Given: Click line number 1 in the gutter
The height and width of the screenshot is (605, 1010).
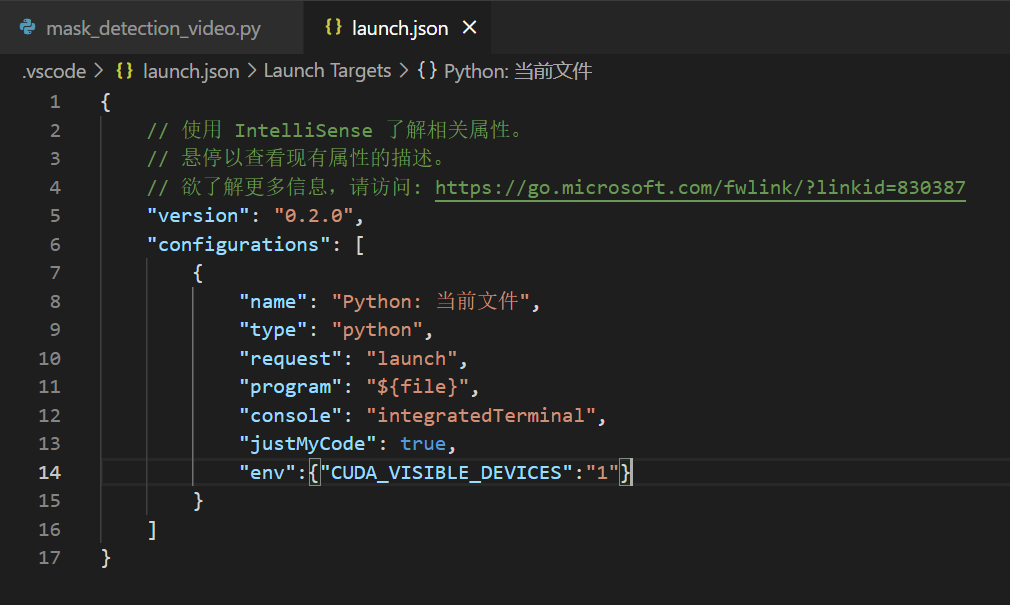Looking at the screenshot, I should (55, 101).
